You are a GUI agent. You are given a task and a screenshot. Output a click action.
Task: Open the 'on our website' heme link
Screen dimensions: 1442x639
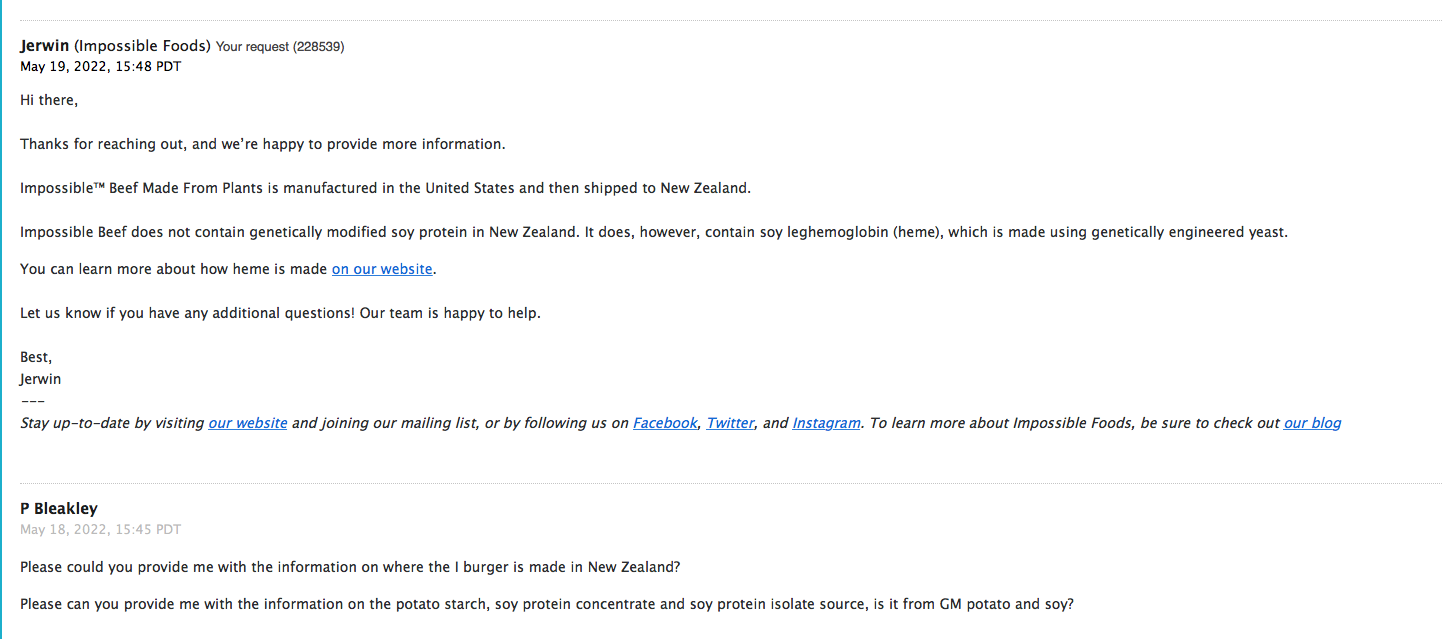tap(382, 269)
